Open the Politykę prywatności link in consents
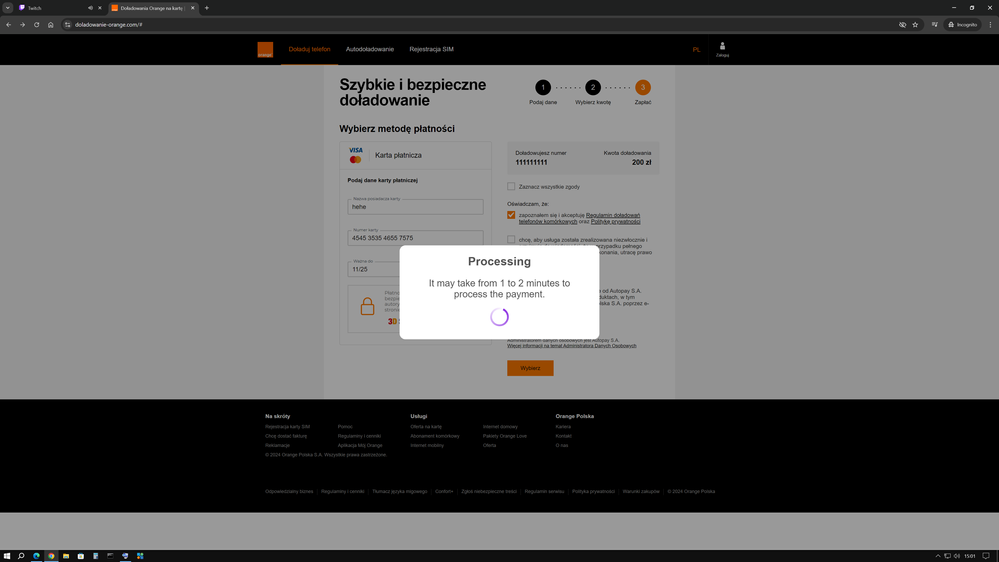 [x=615, y=222]
